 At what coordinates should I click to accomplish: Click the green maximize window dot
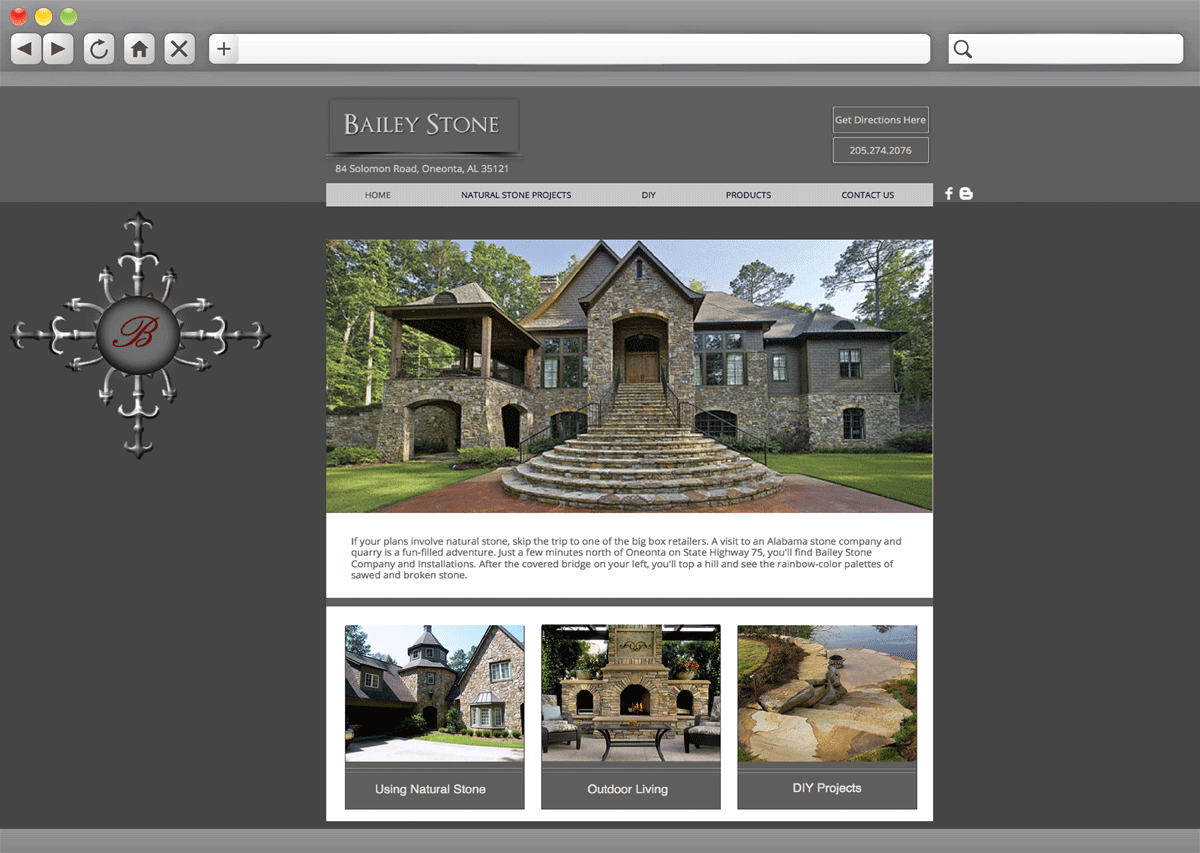point(68,16)
